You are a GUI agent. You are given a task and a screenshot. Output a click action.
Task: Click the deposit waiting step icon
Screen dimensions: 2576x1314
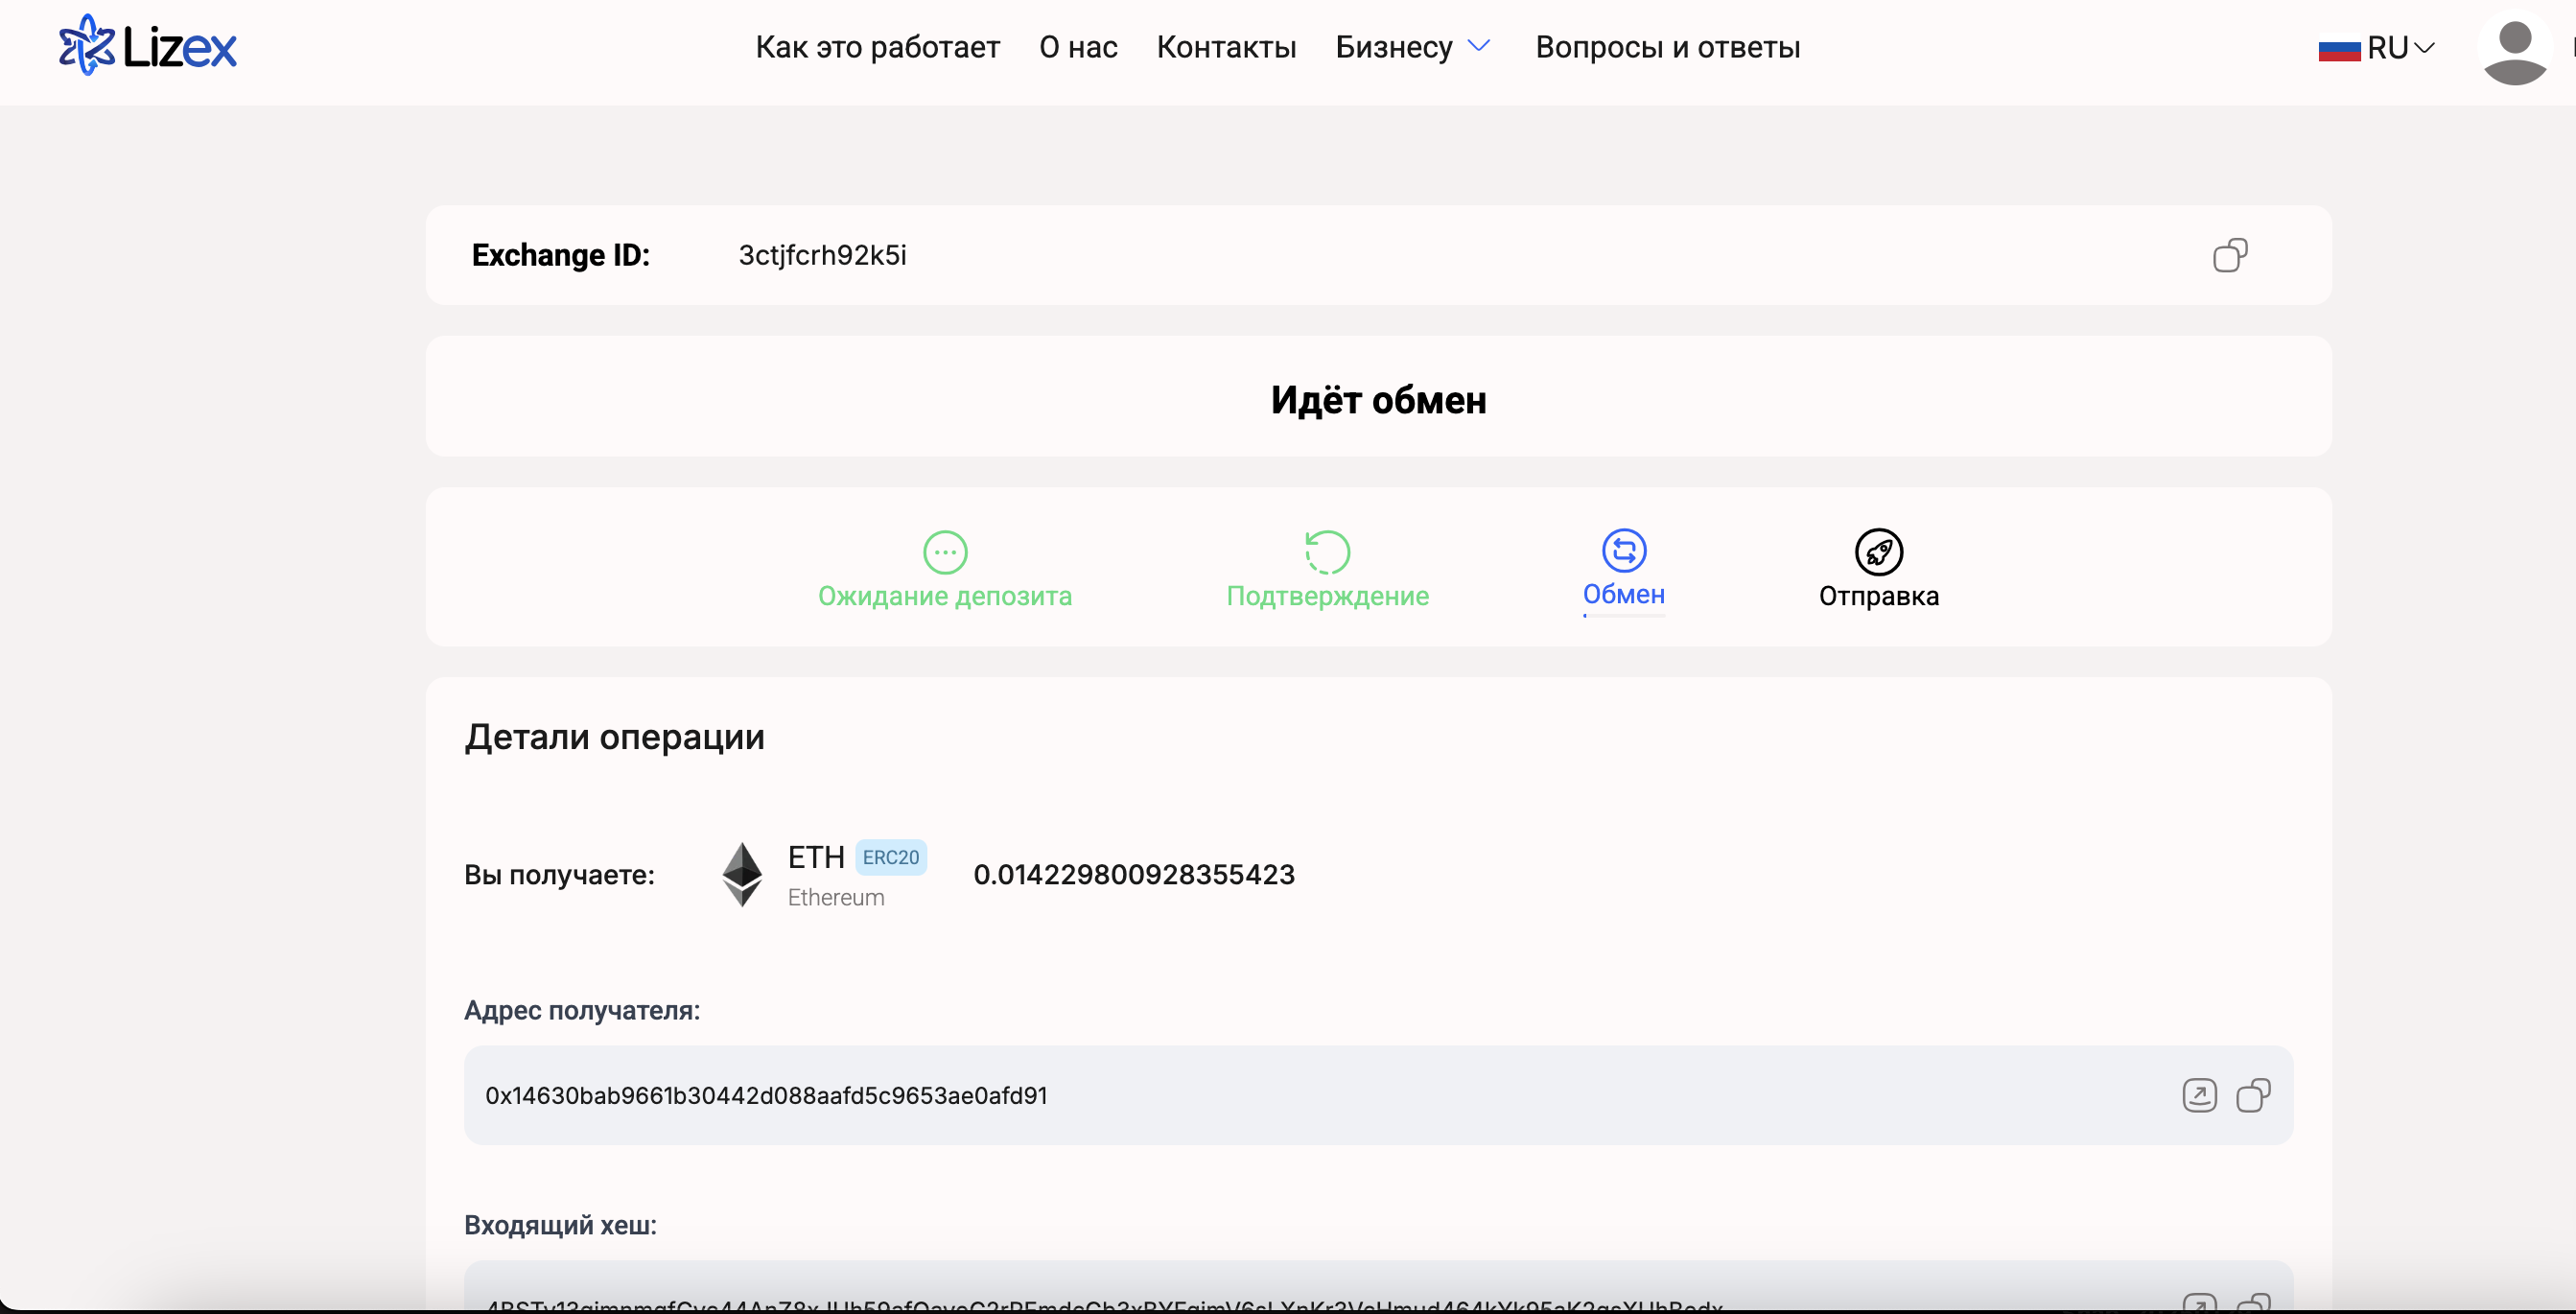coord(944,552)
